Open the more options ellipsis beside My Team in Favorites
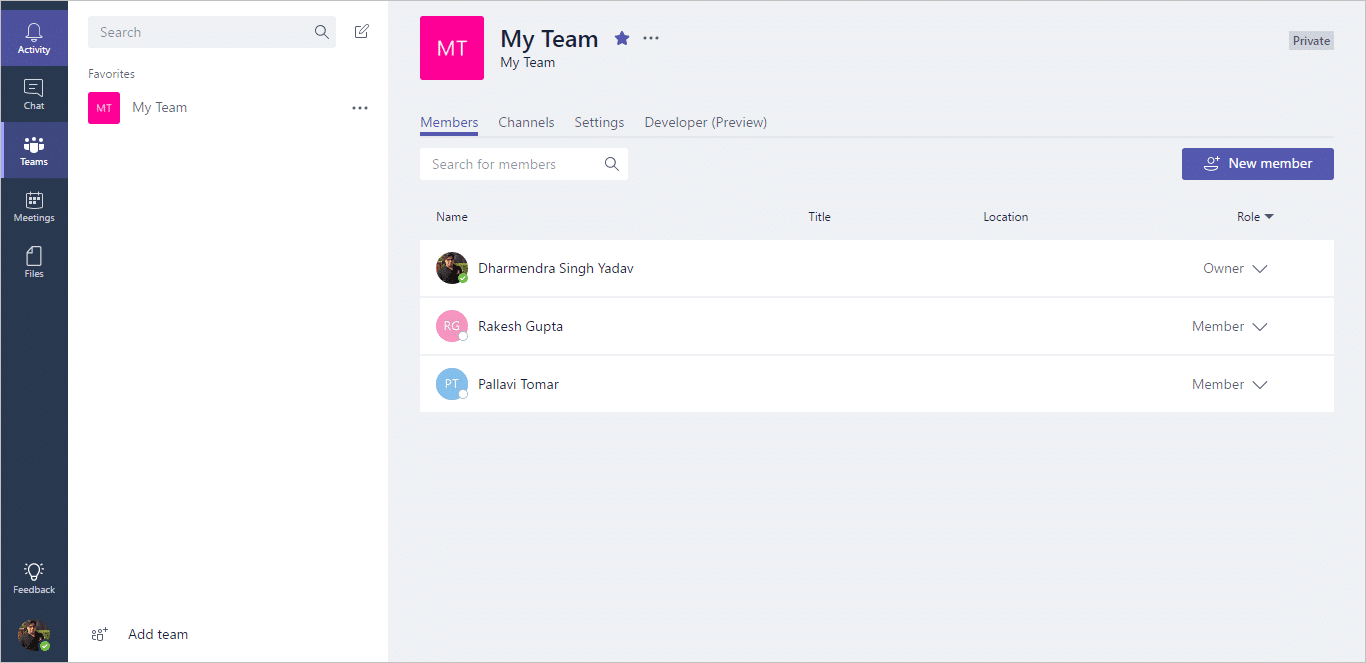Image resolution: width=1366 pixels, height=663 pixels. point(360,108)
